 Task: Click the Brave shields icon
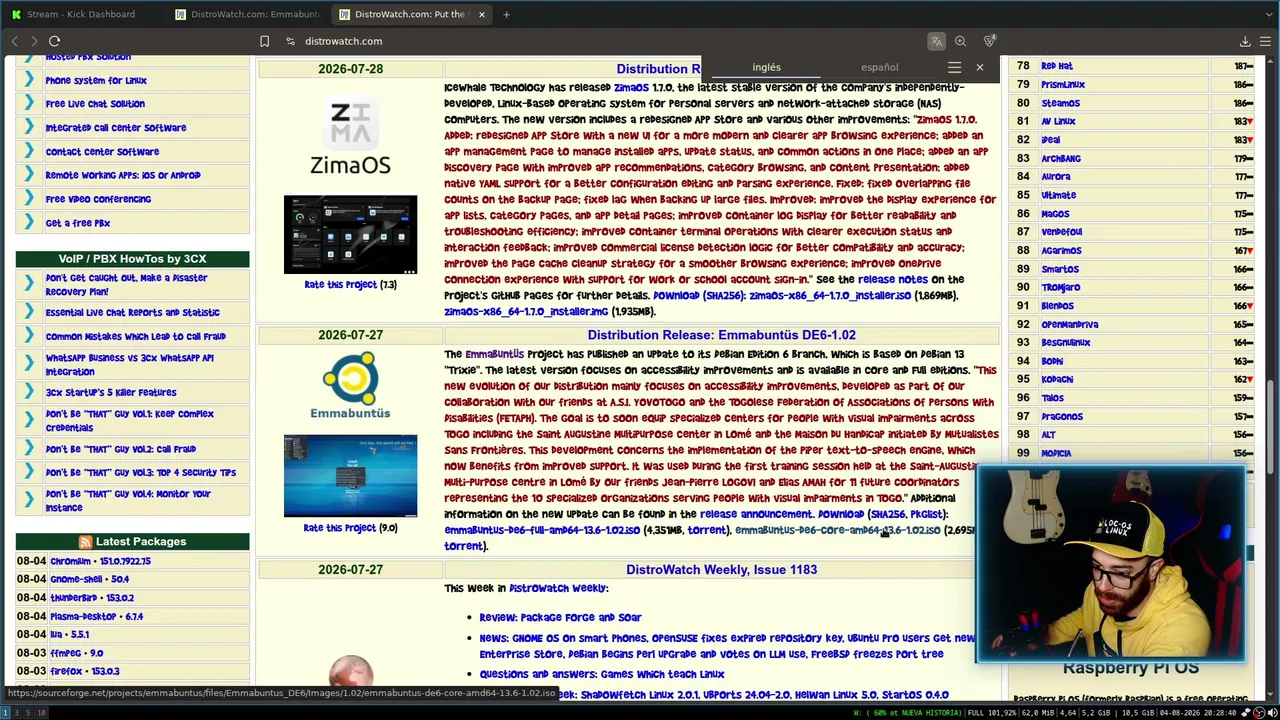click(x=989, y=41)
